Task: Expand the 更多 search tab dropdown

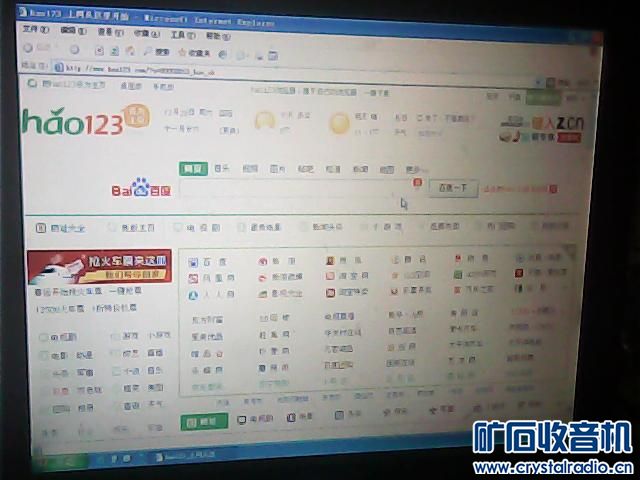Action: (416, 169)
